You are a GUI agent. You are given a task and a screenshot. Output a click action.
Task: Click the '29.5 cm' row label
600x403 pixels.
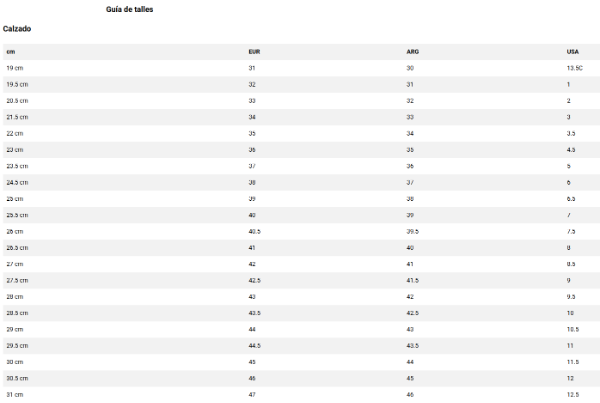(17, 345)
